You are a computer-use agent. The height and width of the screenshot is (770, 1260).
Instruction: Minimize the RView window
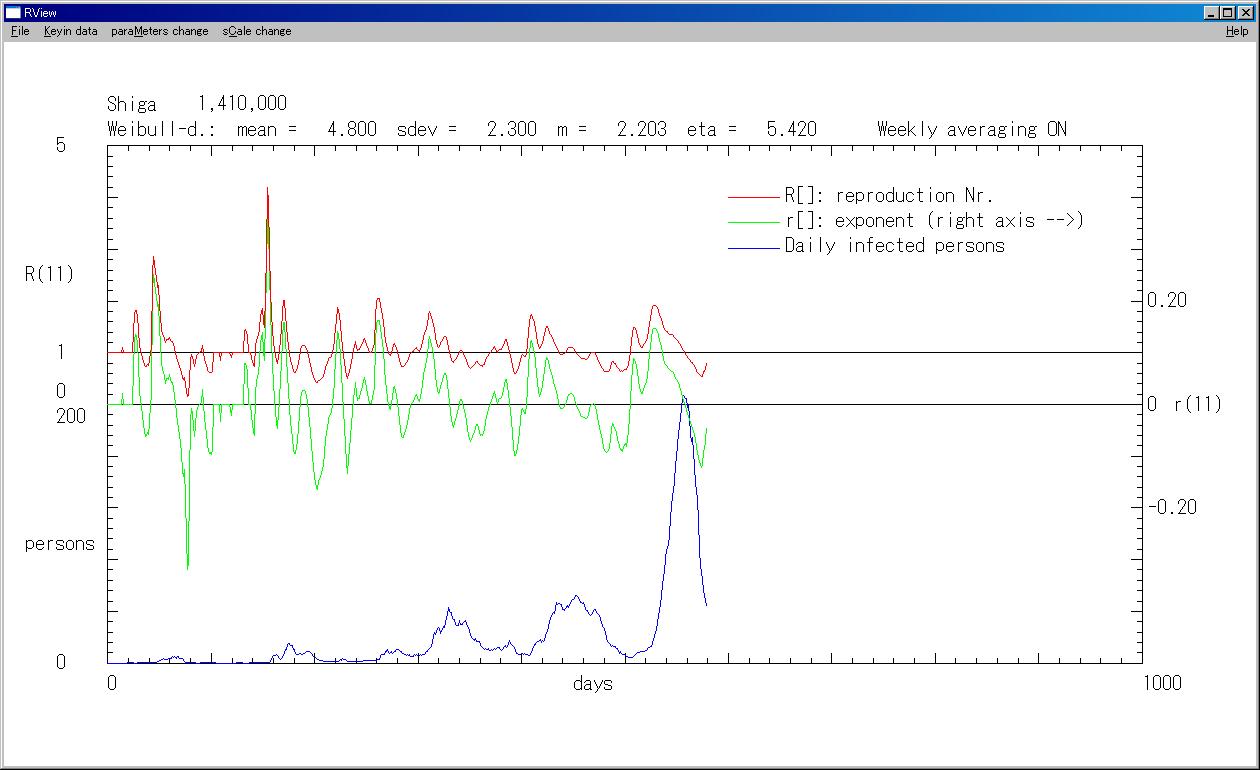coord(1212,13)
